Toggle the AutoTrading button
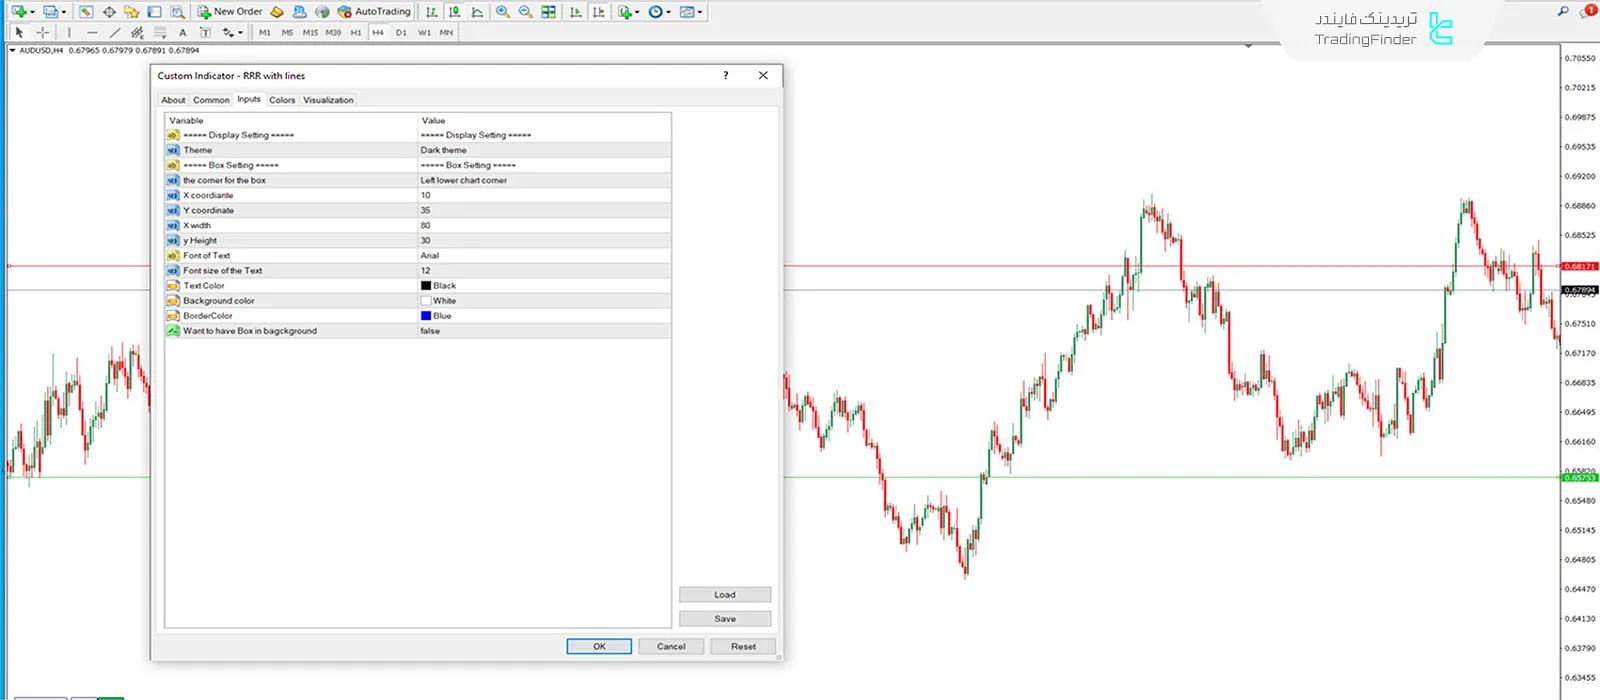This screenshot has height=700, width=1600. [374, 12]
